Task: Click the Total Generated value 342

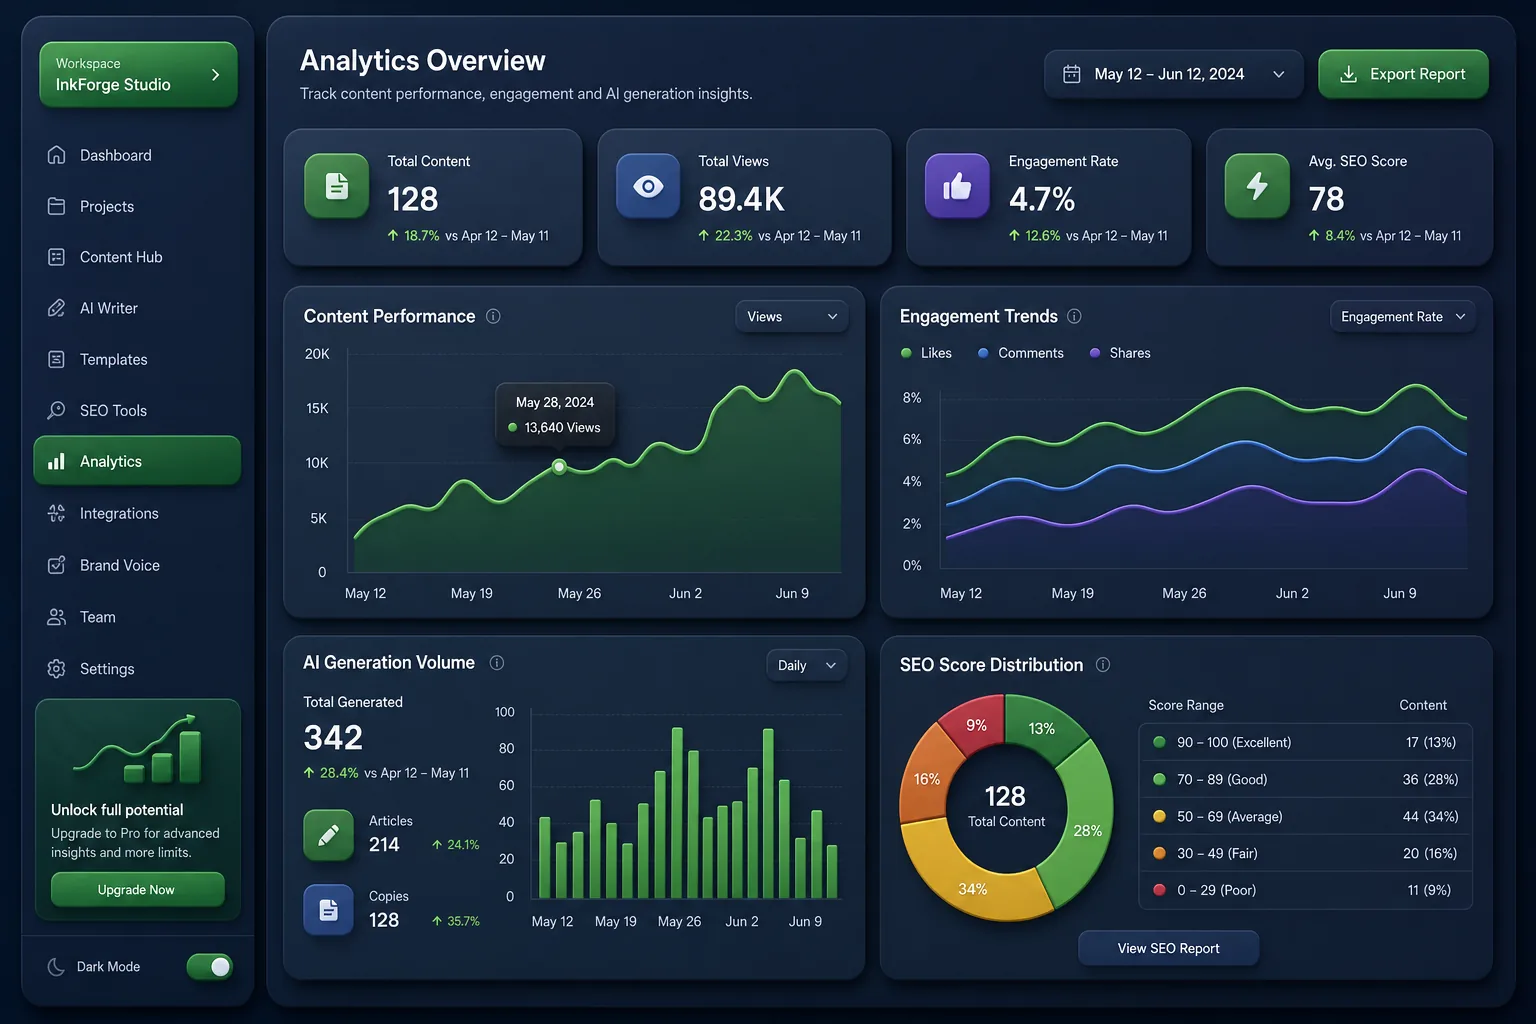Action: coord(333,738)
